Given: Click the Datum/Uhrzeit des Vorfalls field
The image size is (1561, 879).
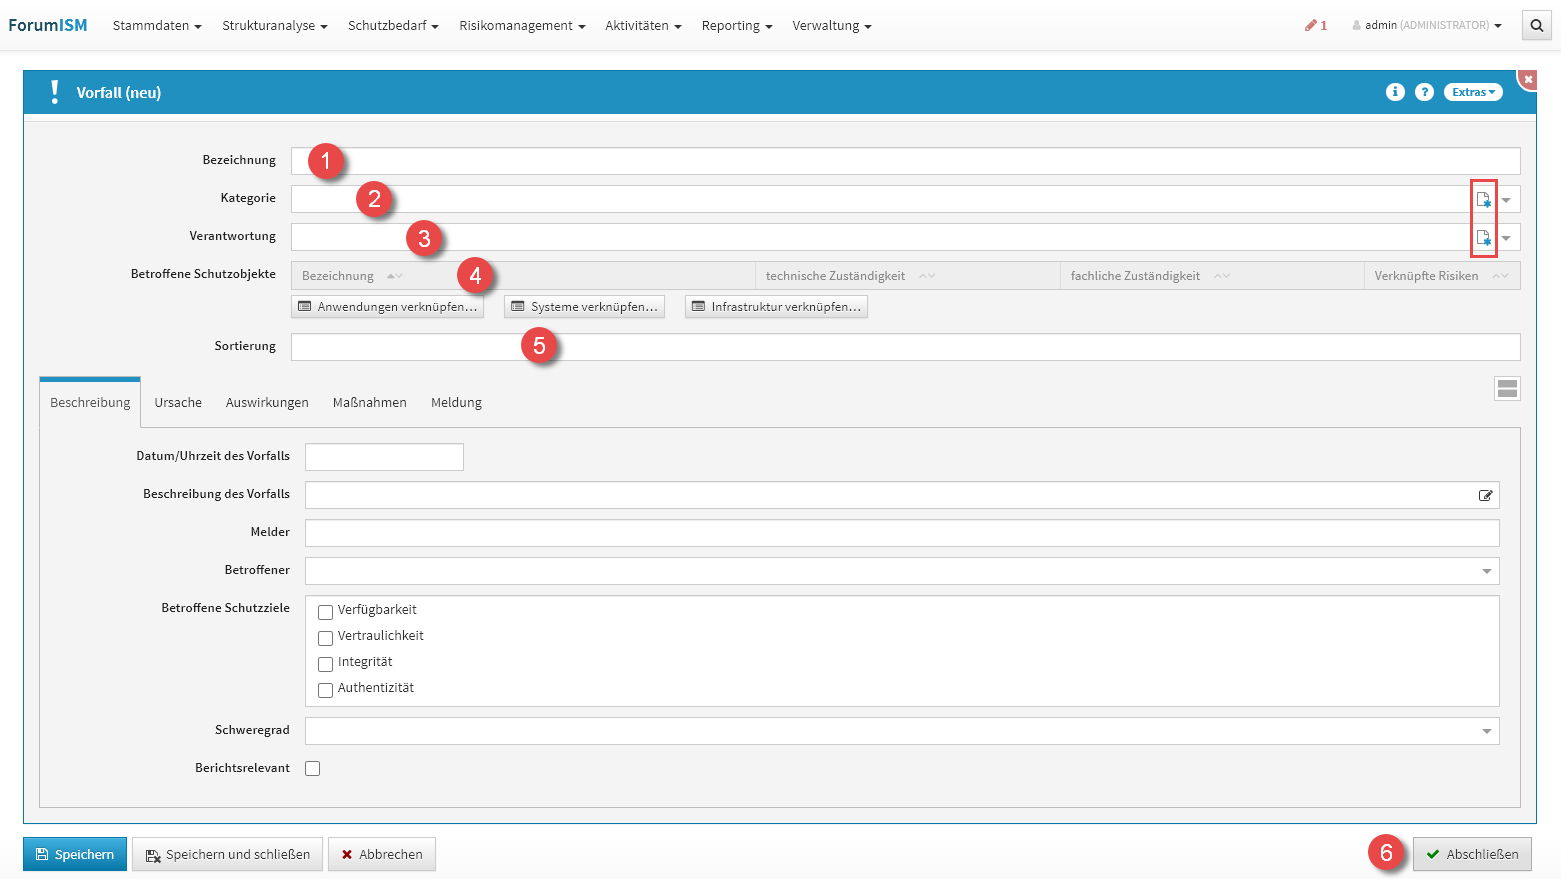Looking at the screenshot, I should pos(384,457).
